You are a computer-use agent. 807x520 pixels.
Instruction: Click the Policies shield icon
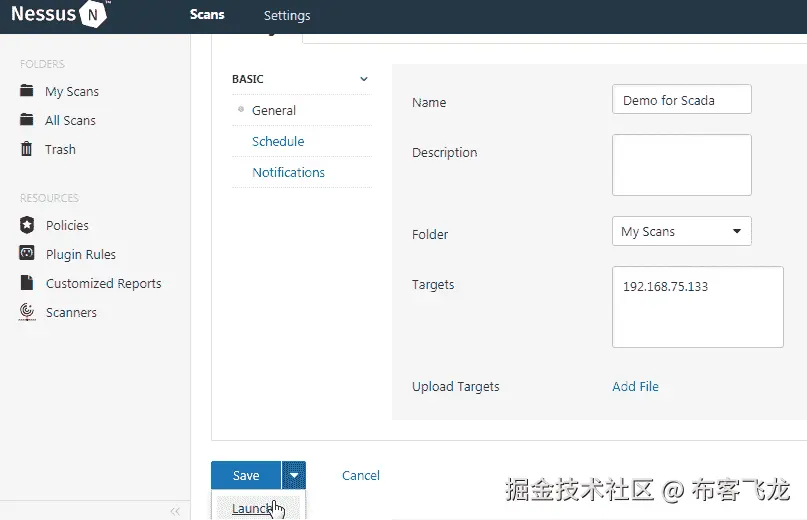point(27,225)
